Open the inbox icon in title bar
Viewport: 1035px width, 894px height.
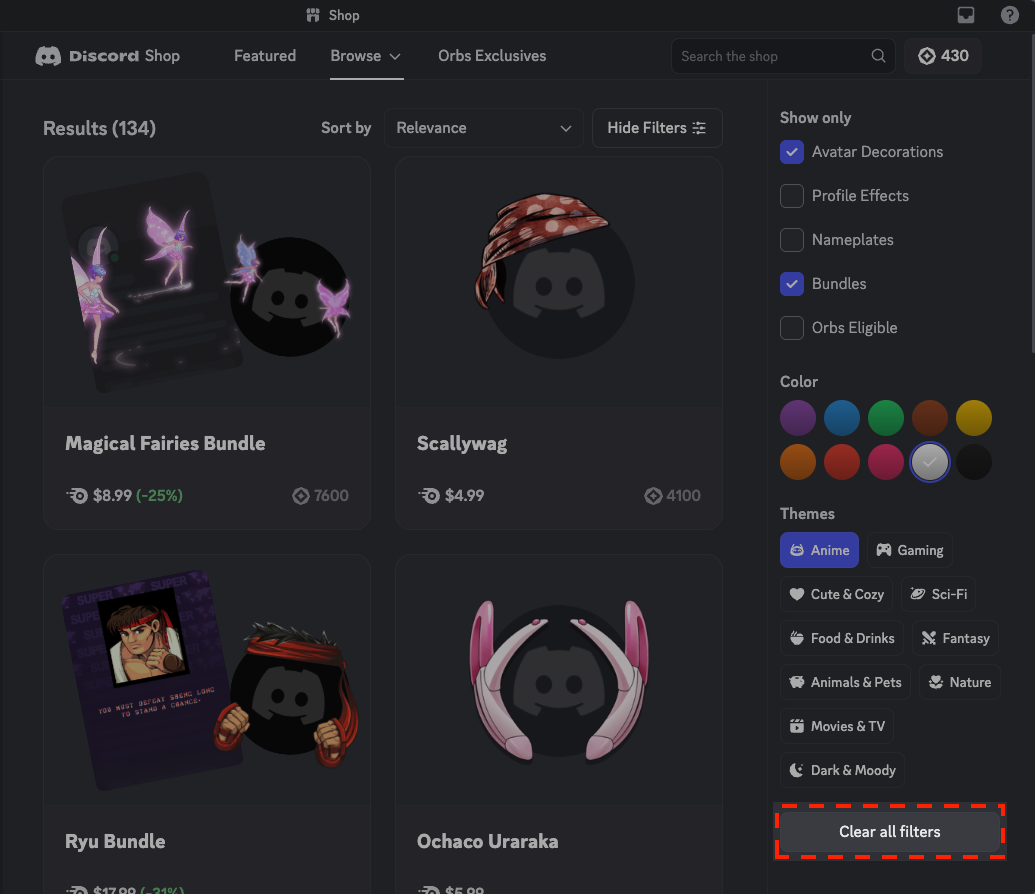click(966, 15)
